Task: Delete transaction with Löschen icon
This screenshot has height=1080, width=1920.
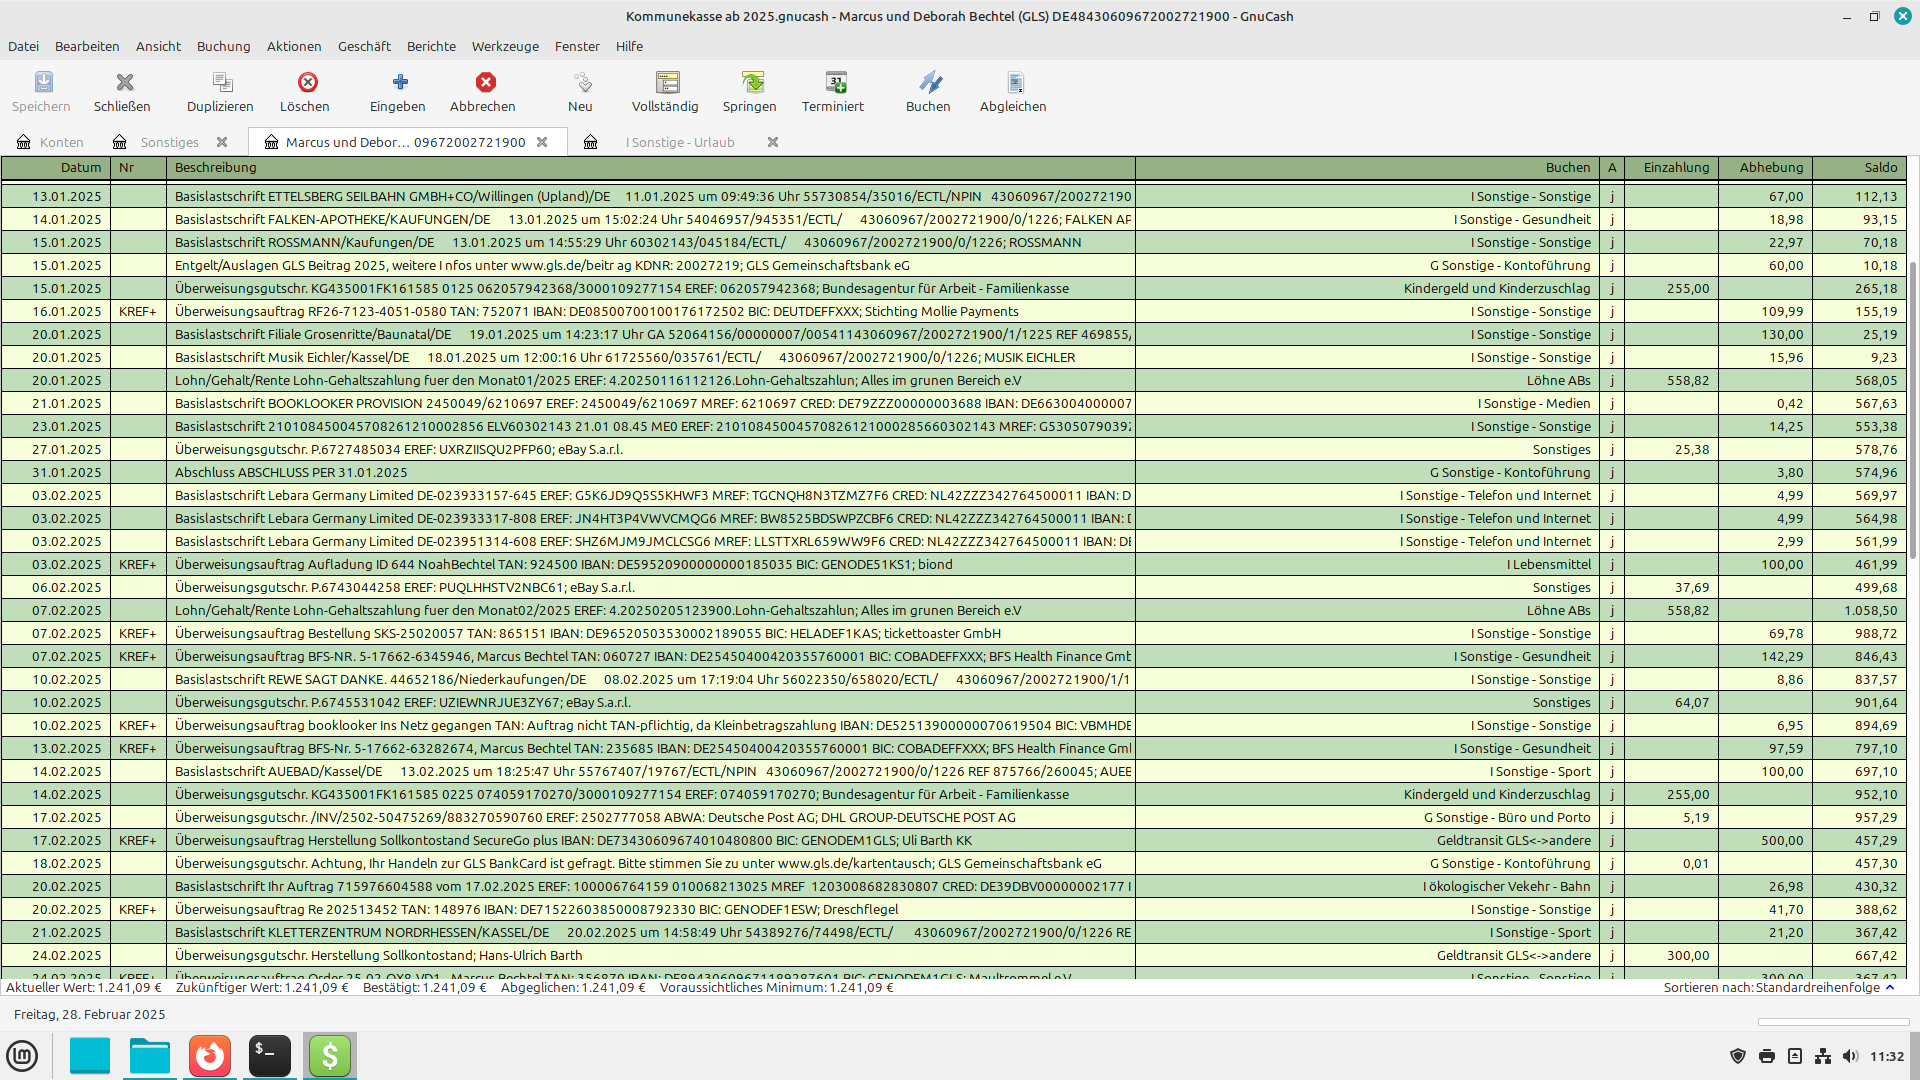Action: click(307, 82)
